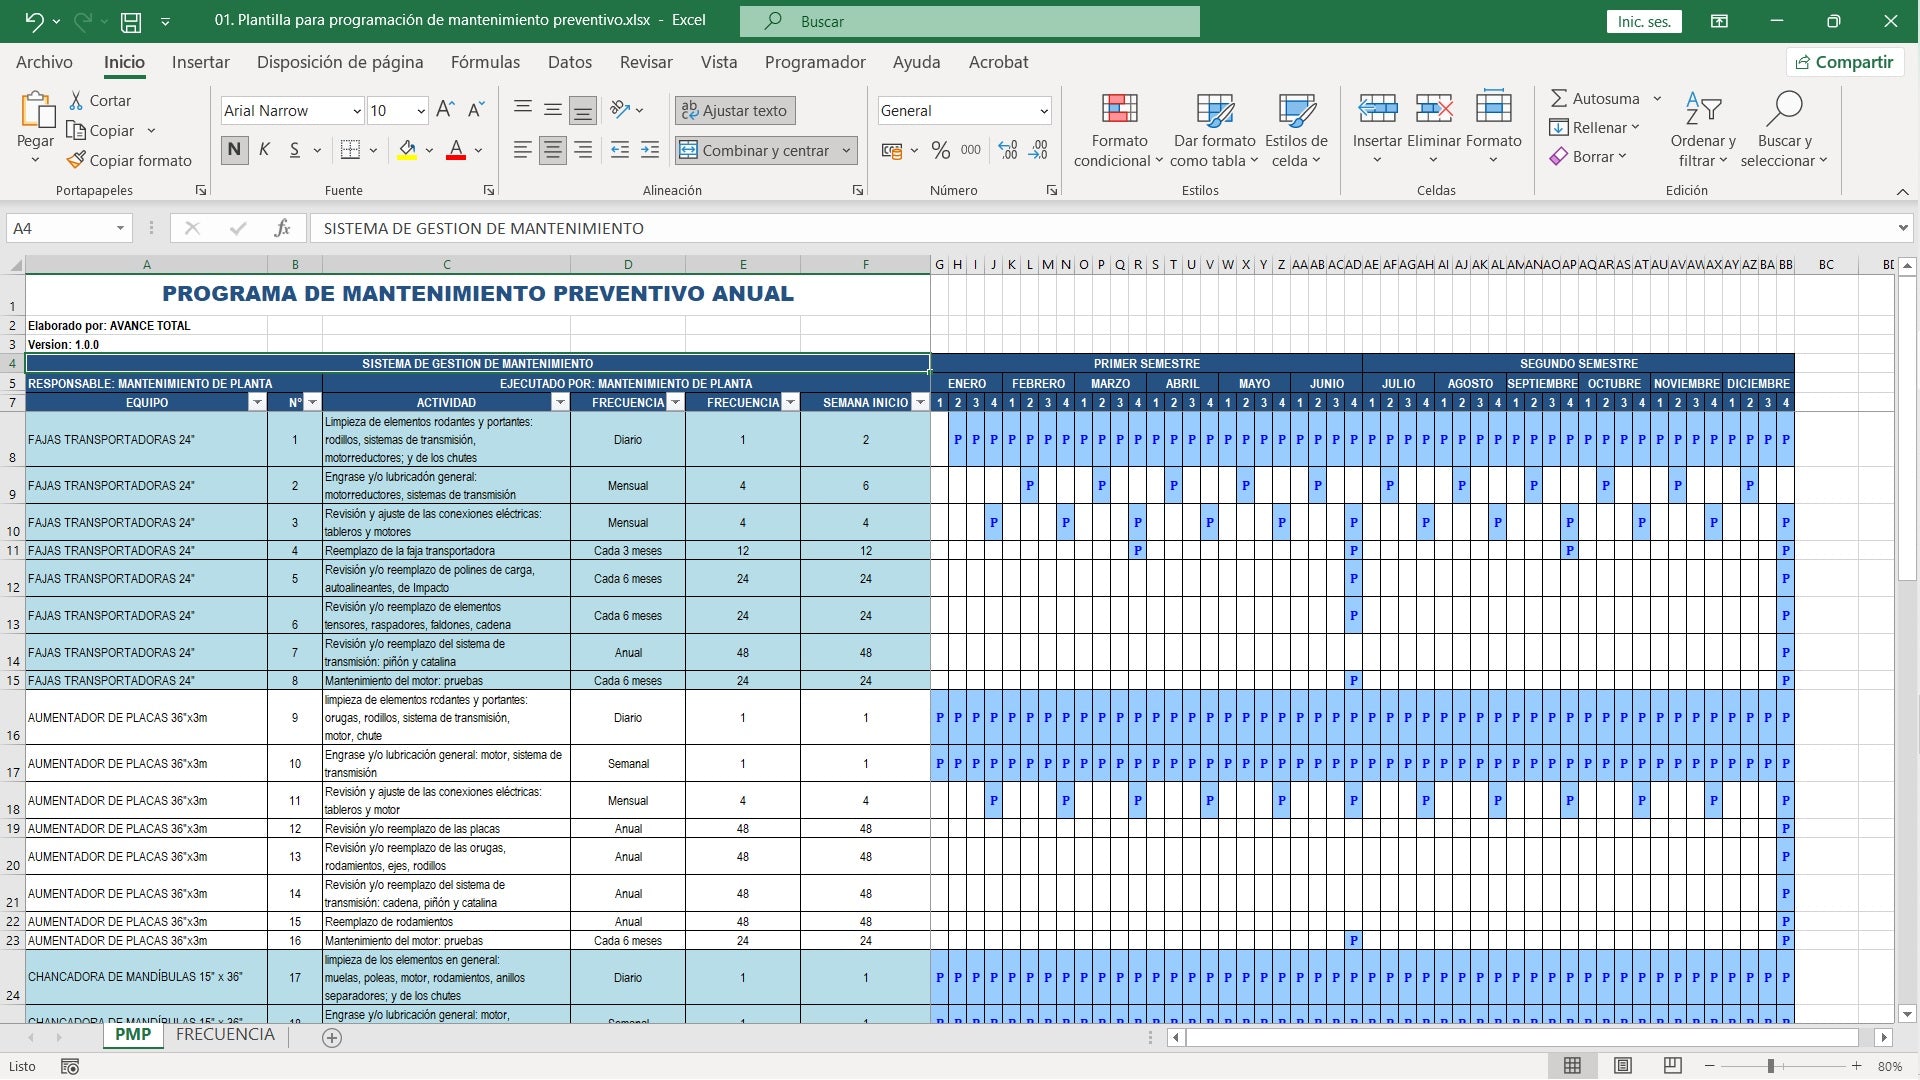Click the Copiar formato brush
This screenshot has height=1080, width=1920.
click(76, 160)
